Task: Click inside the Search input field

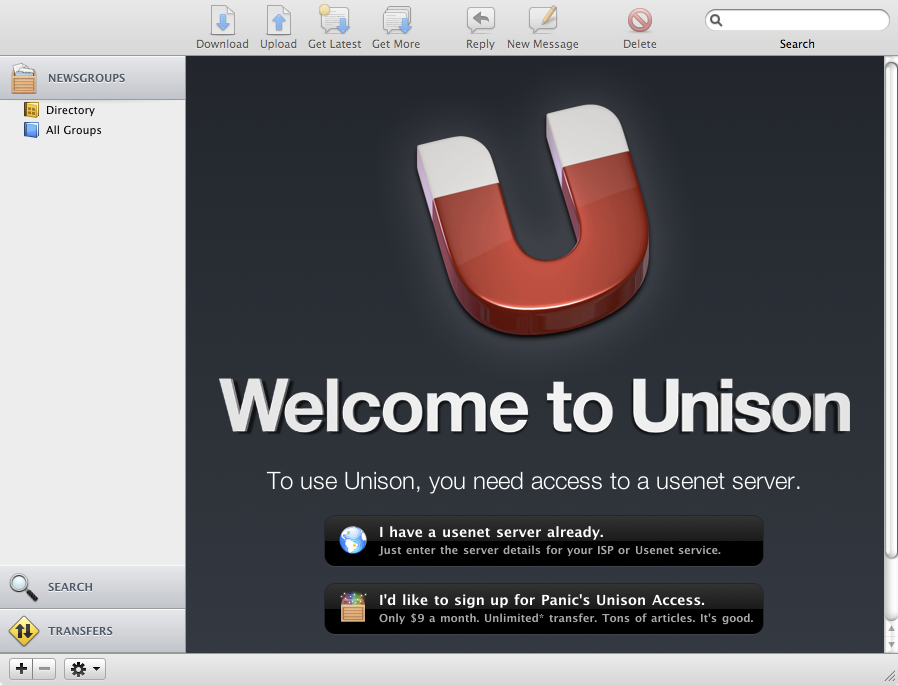Action: (805, 20)
